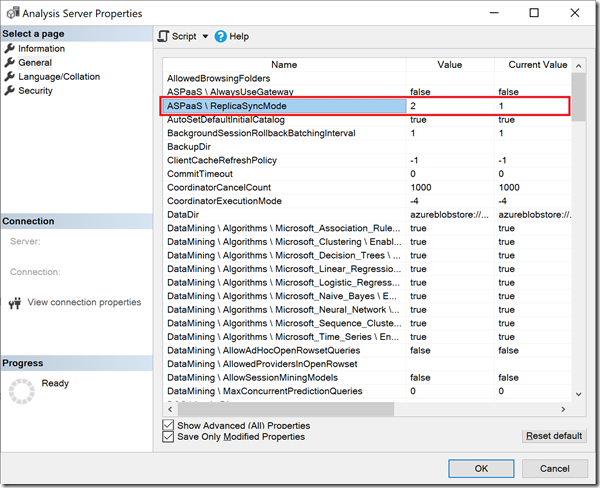
Task: Click the horizontal scrollbar left arrow
Action: [x=170, y=409]
